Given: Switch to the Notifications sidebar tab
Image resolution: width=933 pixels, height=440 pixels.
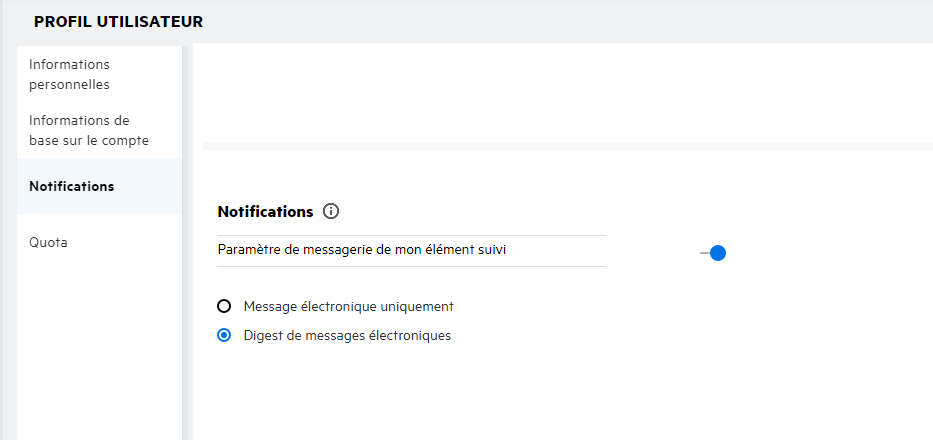Looking at the screenshot, I should [71, 186].
